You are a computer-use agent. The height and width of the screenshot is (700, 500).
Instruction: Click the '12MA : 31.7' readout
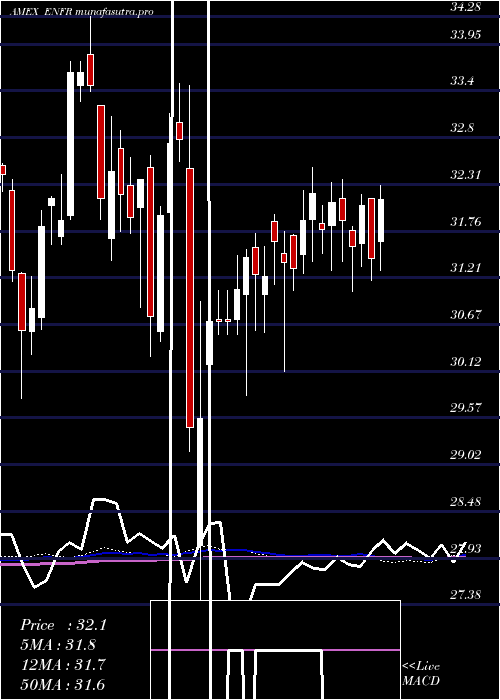click(63, 665)
